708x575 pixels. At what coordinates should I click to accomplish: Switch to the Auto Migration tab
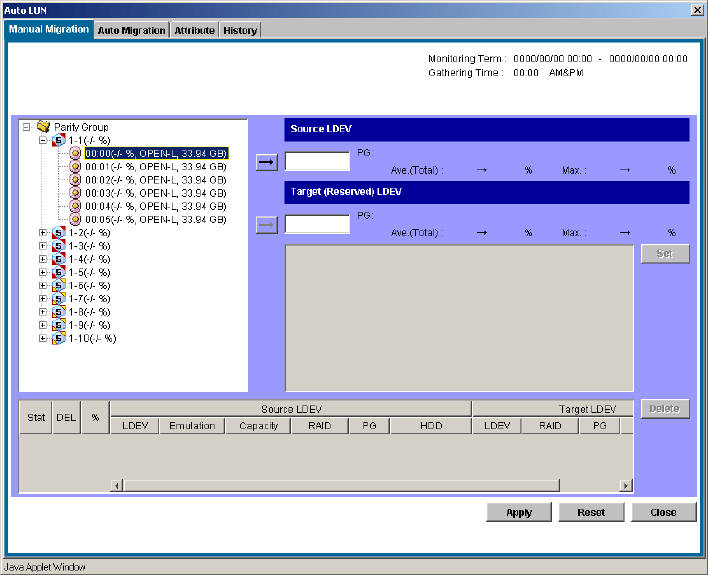point(131,30)
